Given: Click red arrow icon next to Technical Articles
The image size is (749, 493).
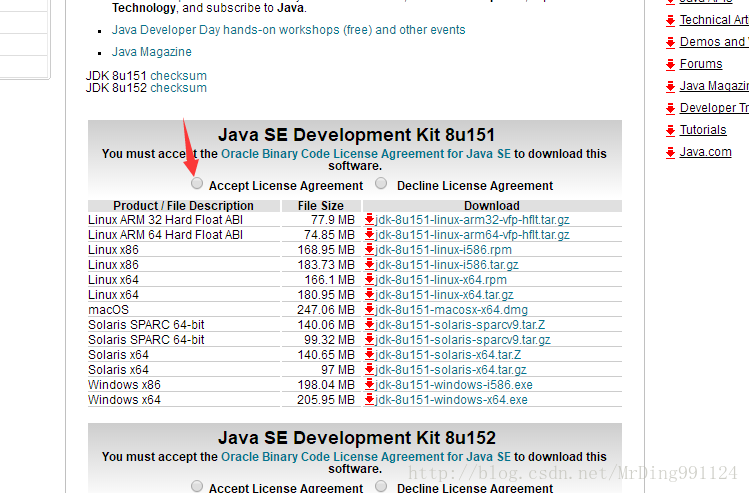Looking at the screenshot, I should [x=671, y=20].
